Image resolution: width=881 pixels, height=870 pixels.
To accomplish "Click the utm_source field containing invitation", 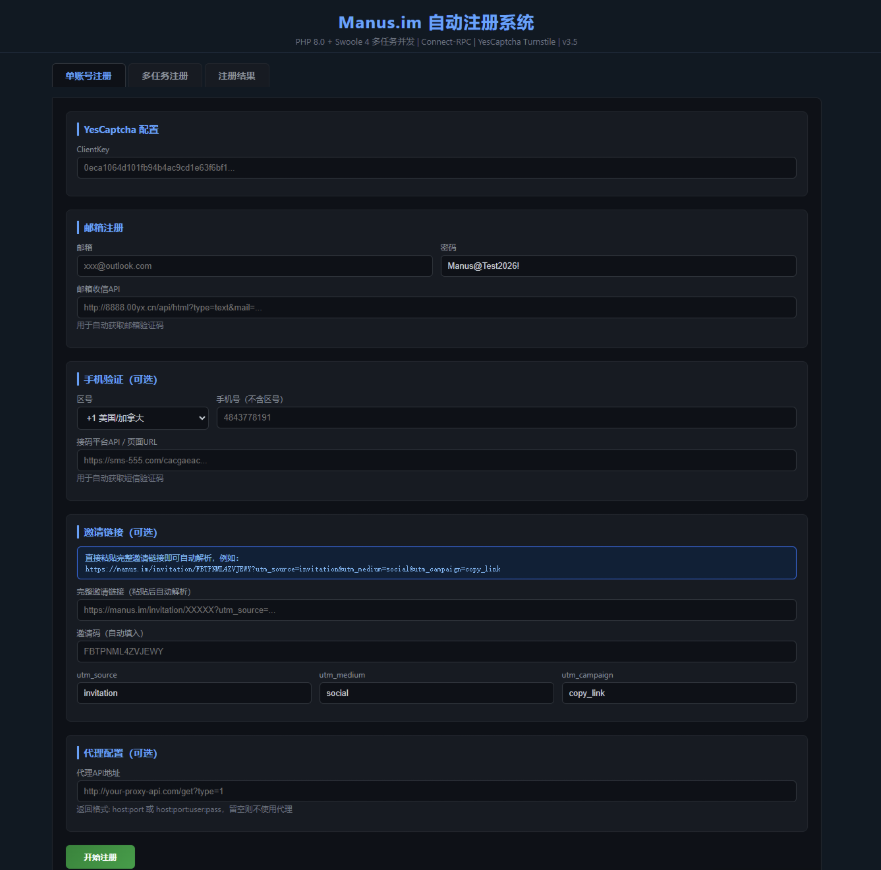I will click(x=194, y=693).
